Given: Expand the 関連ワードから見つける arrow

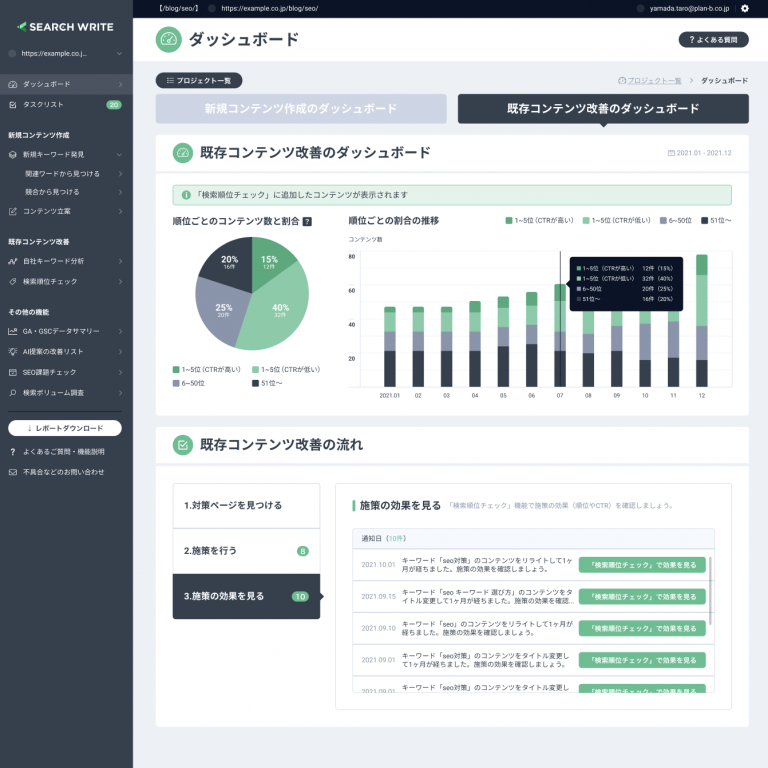Looking at the screenshot, I should click(120, 174).
